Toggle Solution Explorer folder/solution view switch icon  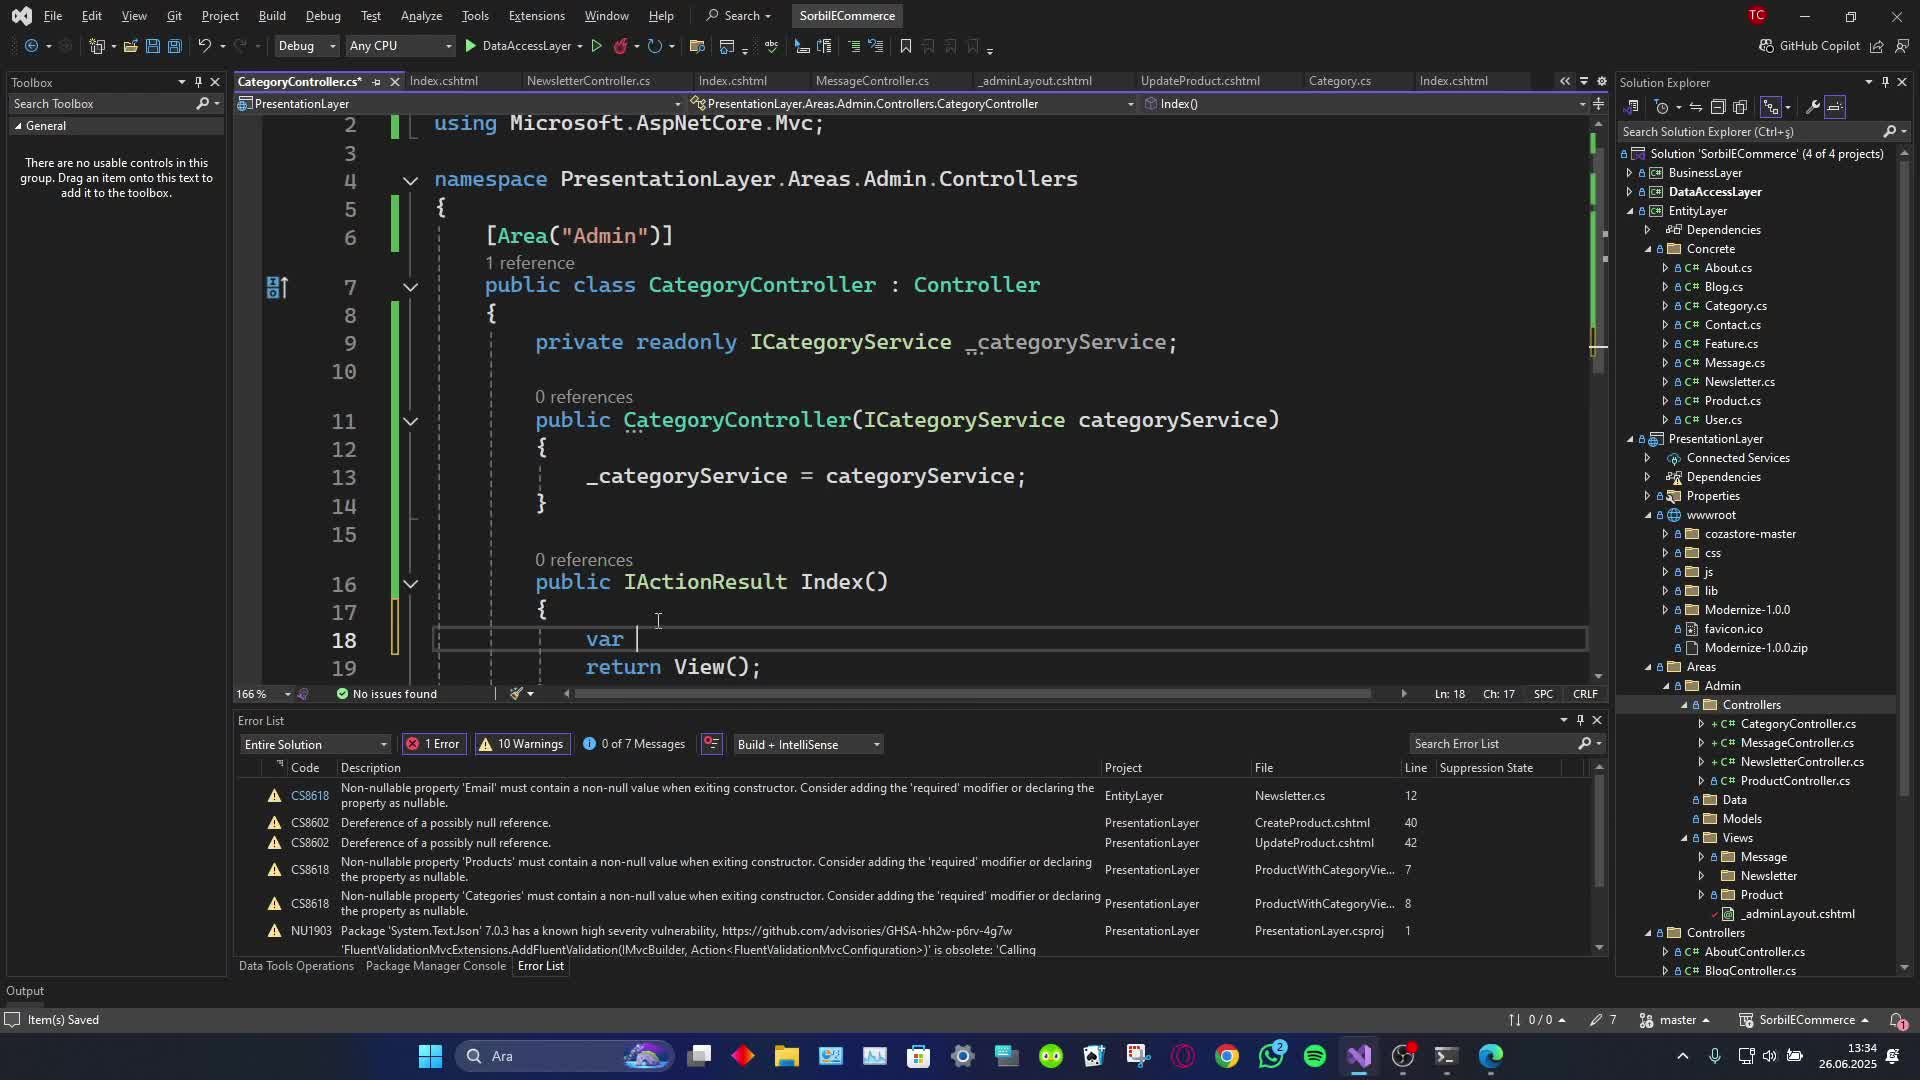pyautogui.click(x=1631, y=107)
